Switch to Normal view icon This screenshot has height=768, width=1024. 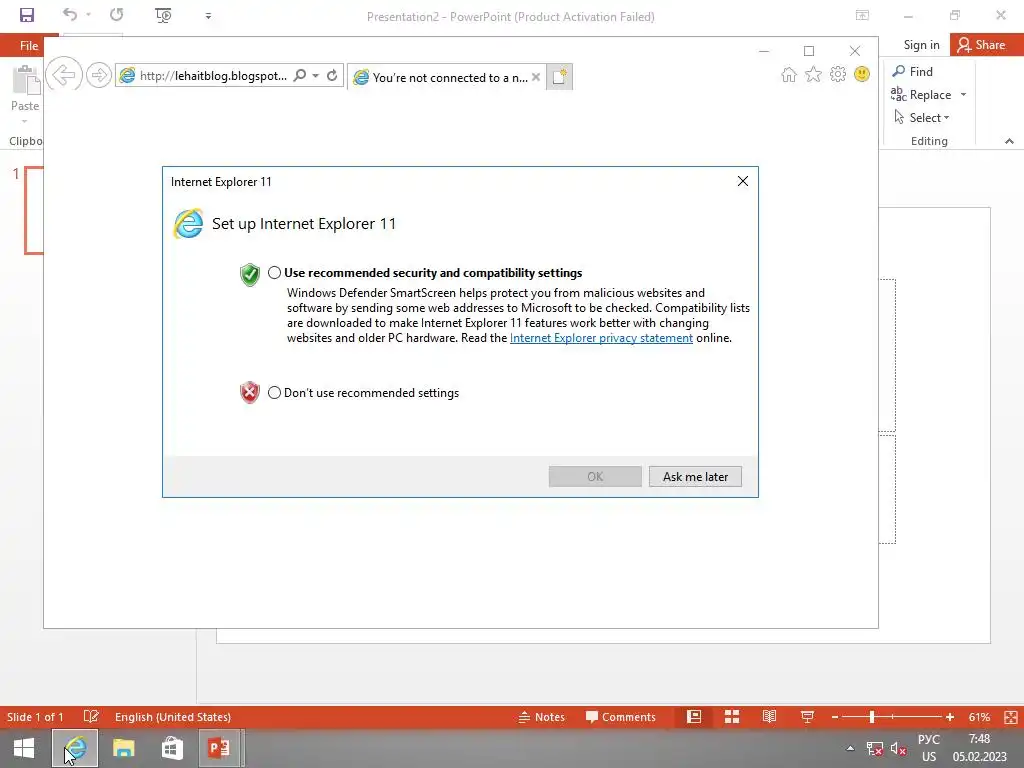(694, 717)
